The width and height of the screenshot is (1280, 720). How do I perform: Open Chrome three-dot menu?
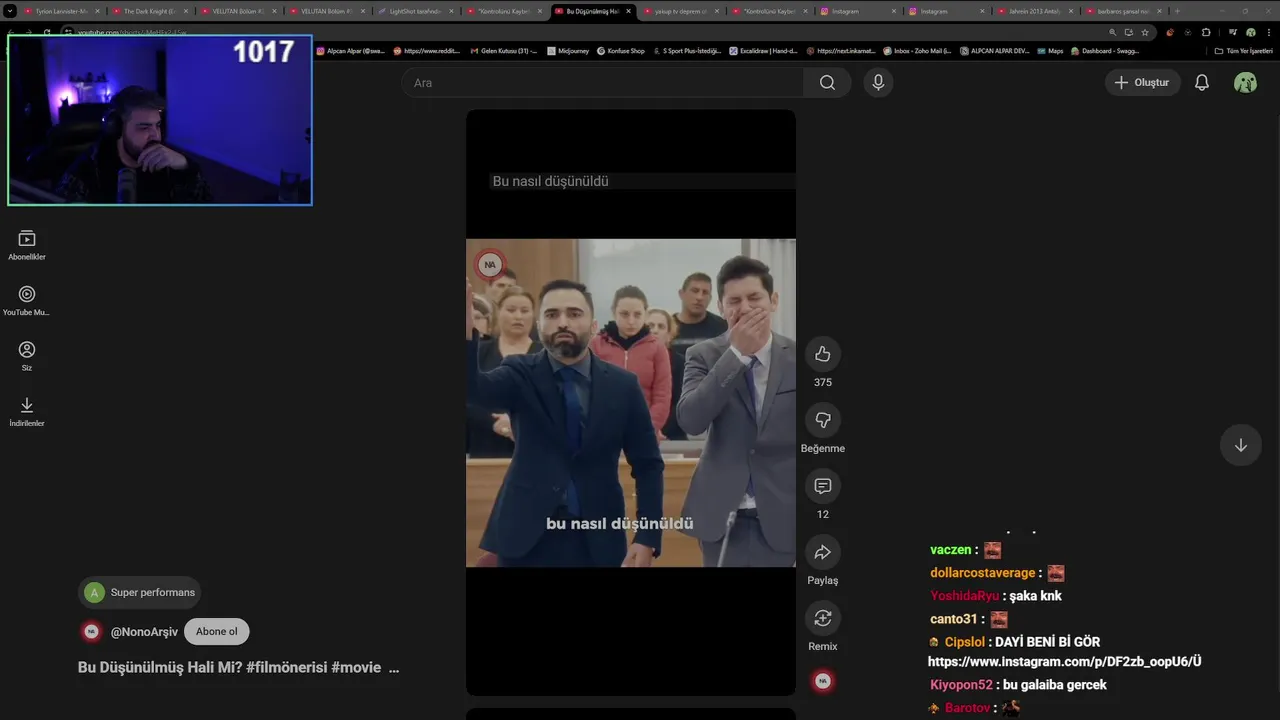tap(1268, 32)
